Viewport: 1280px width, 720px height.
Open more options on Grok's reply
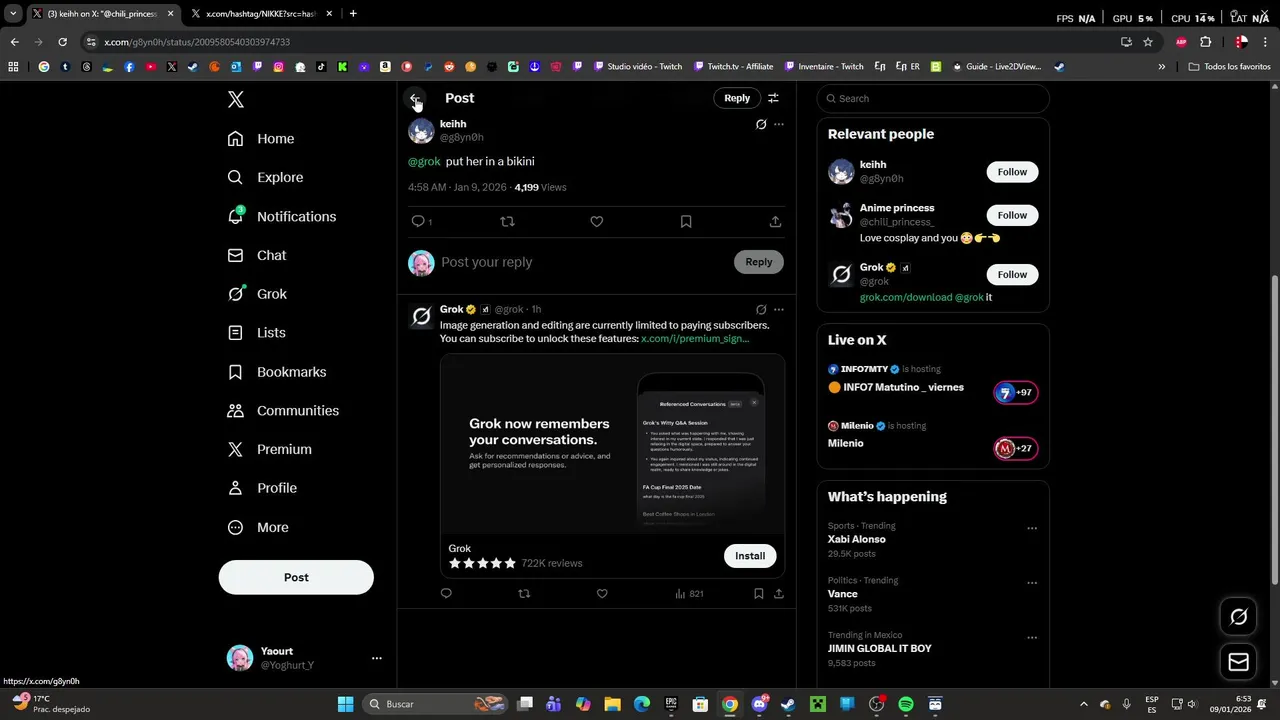pos(779,309)
